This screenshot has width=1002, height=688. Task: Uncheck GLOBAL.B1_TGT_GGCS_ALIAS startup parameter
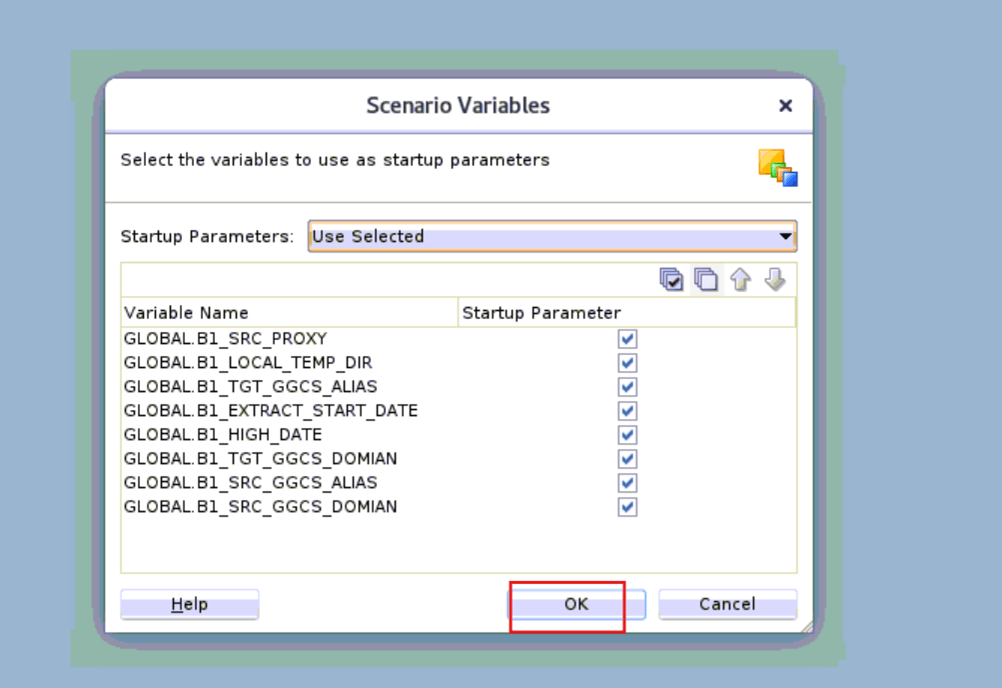pyautogui.click(x=627, y=386)
